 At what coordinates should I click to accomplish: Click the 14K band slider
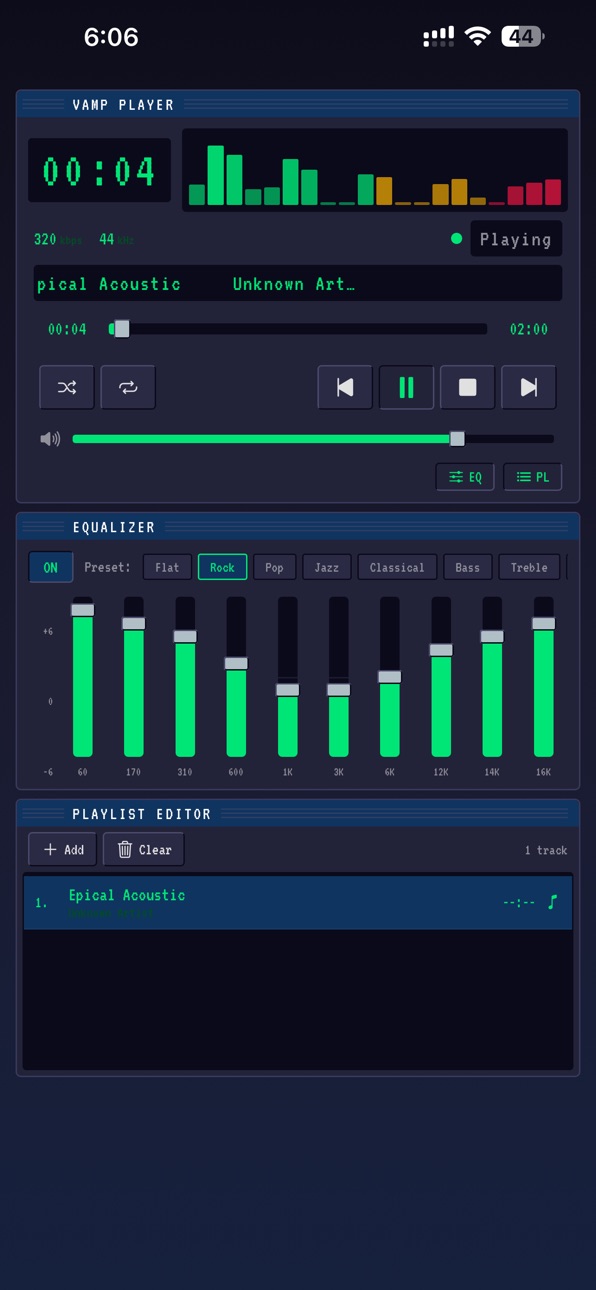[492, 677]
